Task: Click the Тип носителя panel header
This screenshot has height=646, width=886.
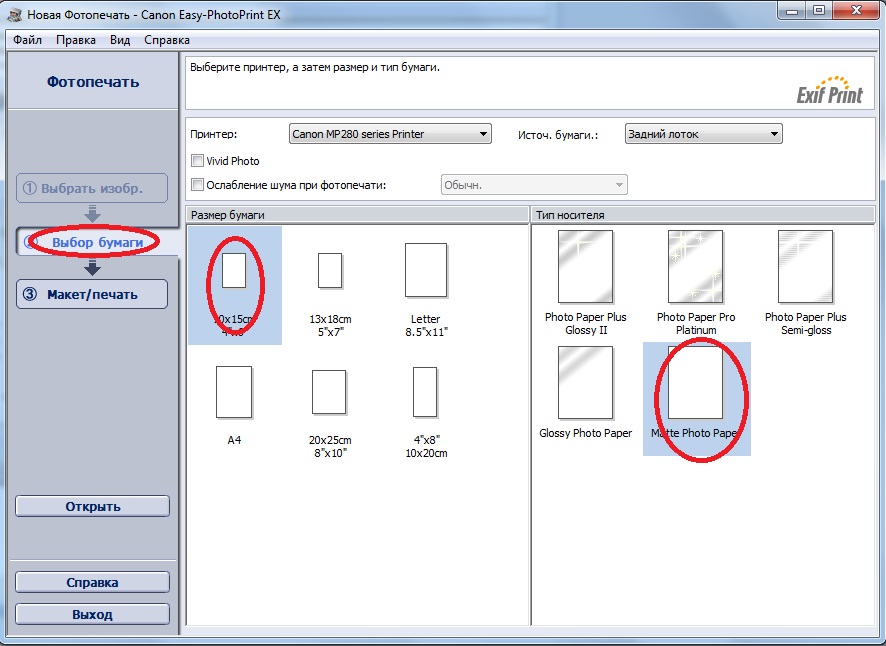Action: click(703, 215)
